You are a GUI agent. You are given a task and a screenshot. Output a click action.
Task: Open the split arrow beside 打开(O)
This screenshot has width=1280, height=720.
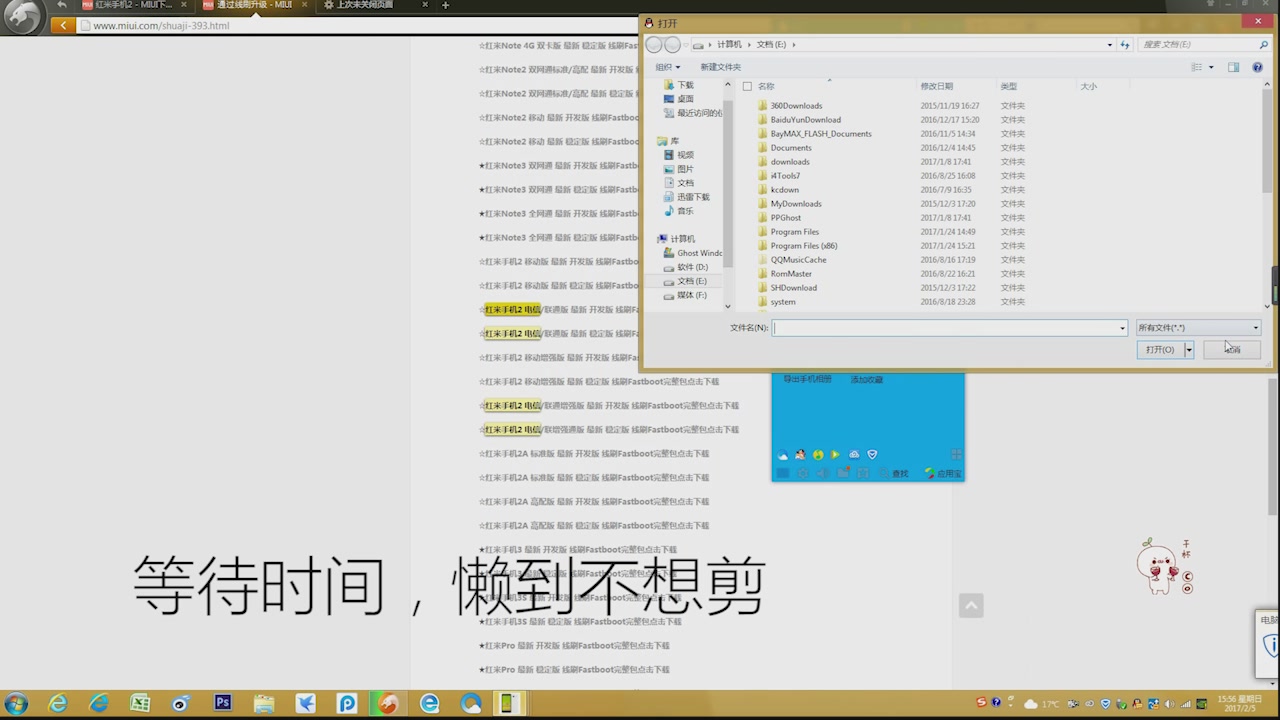(1189, 349)
